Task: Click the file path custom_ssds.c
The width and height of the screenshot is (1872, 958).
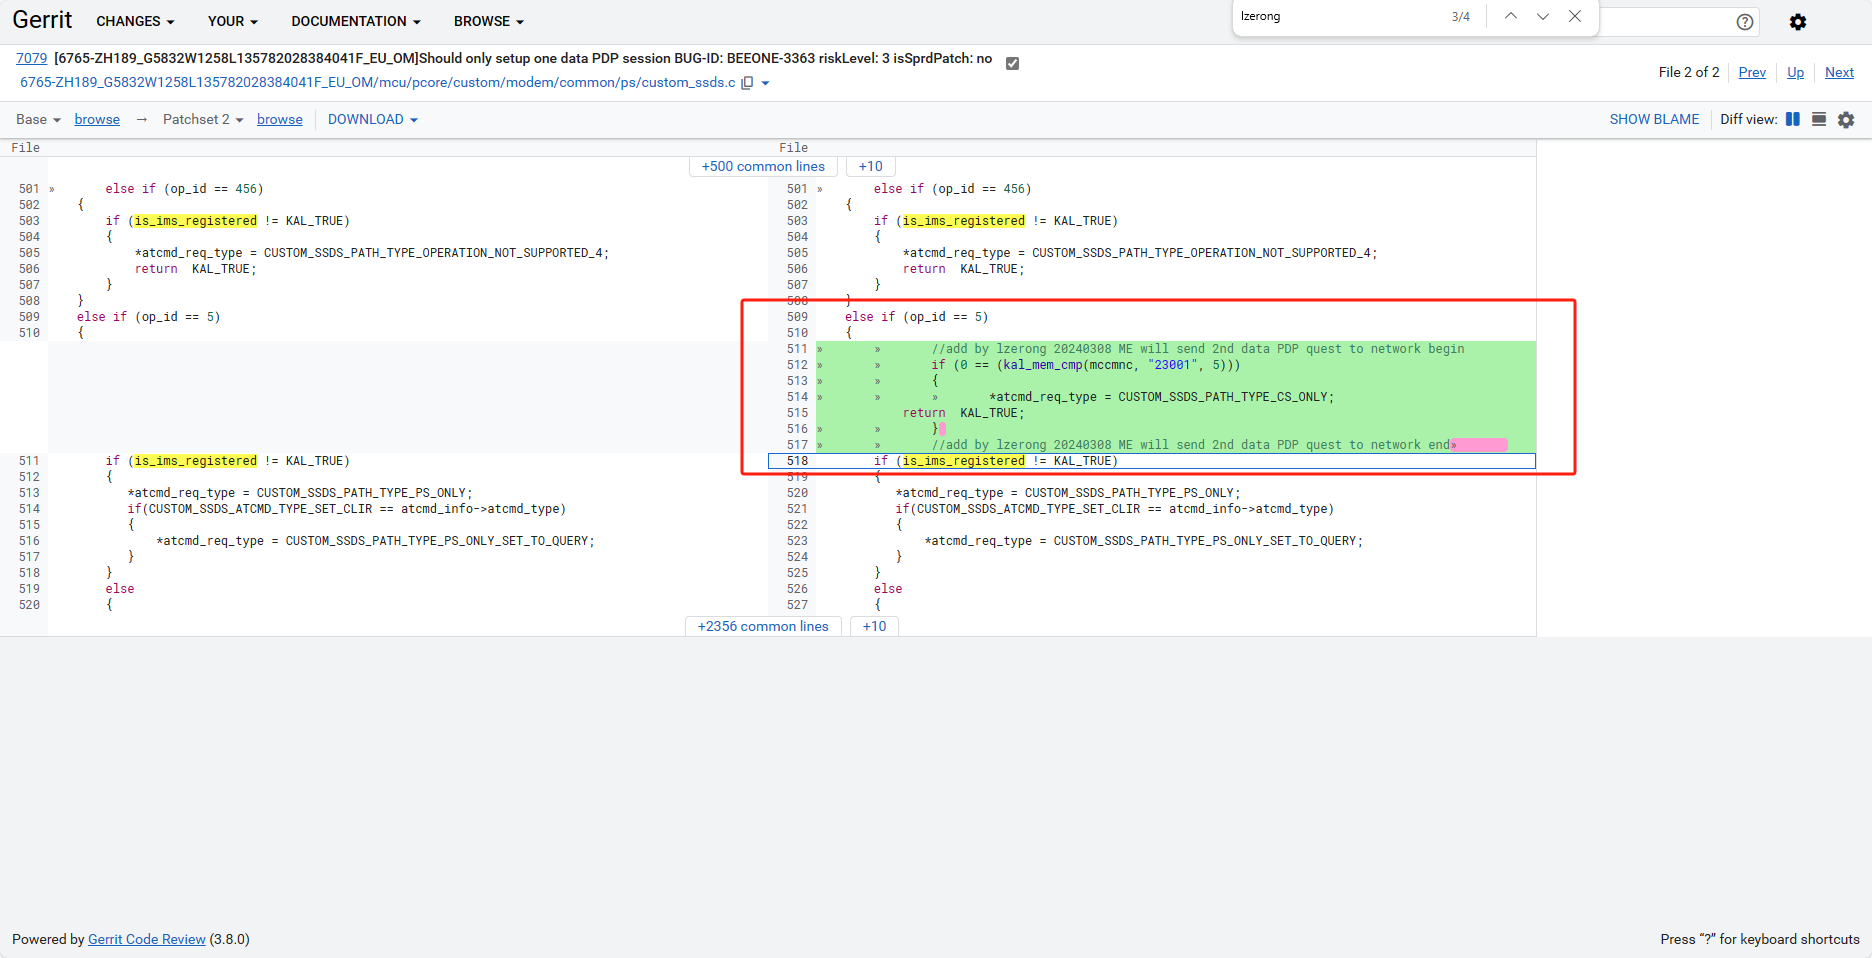Action: (378, 82)
